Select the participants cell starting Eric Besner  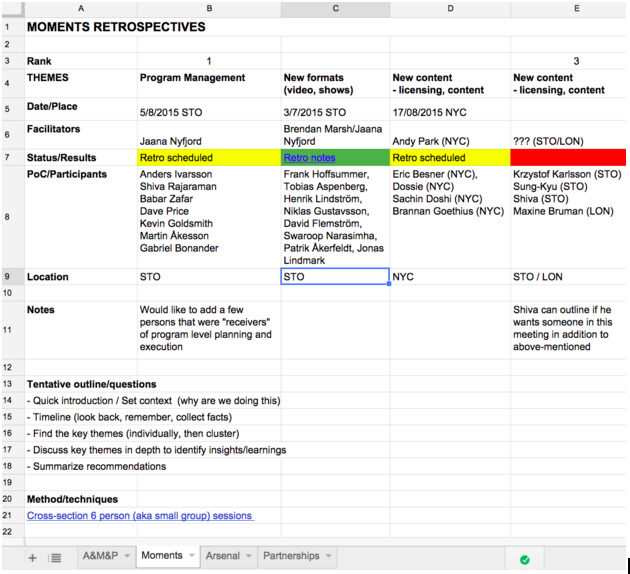click(x=450, y=217)
